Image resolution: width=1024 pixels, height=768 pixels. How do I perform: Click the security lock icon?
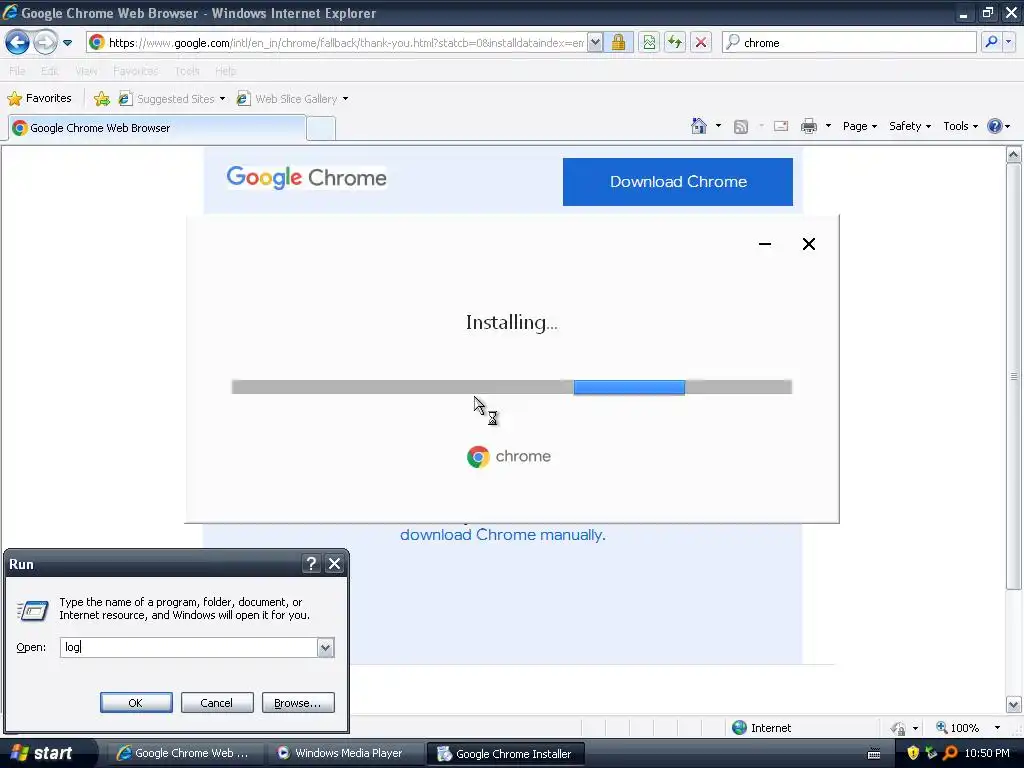tap(618, 43)
